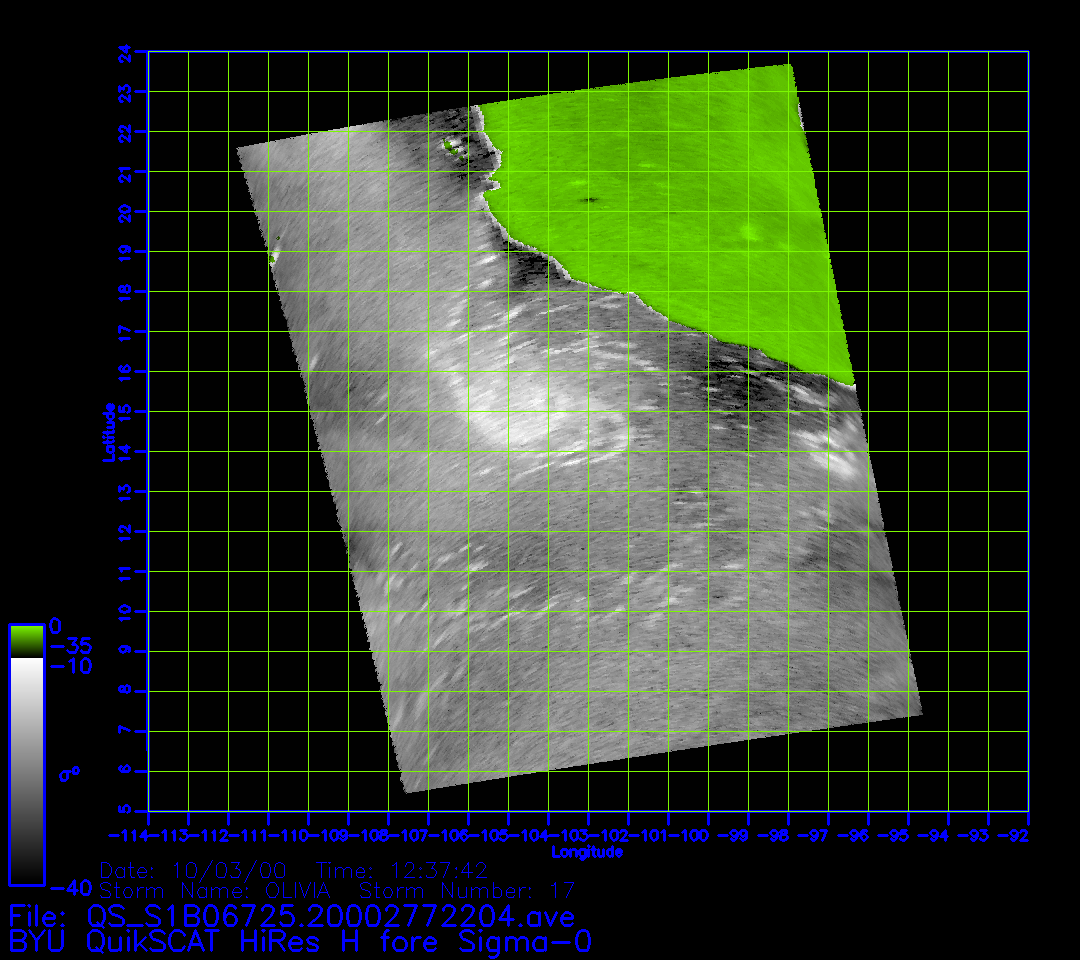
Task: Click the -114 longitude tick label
Action: click(x=127, y=835)
